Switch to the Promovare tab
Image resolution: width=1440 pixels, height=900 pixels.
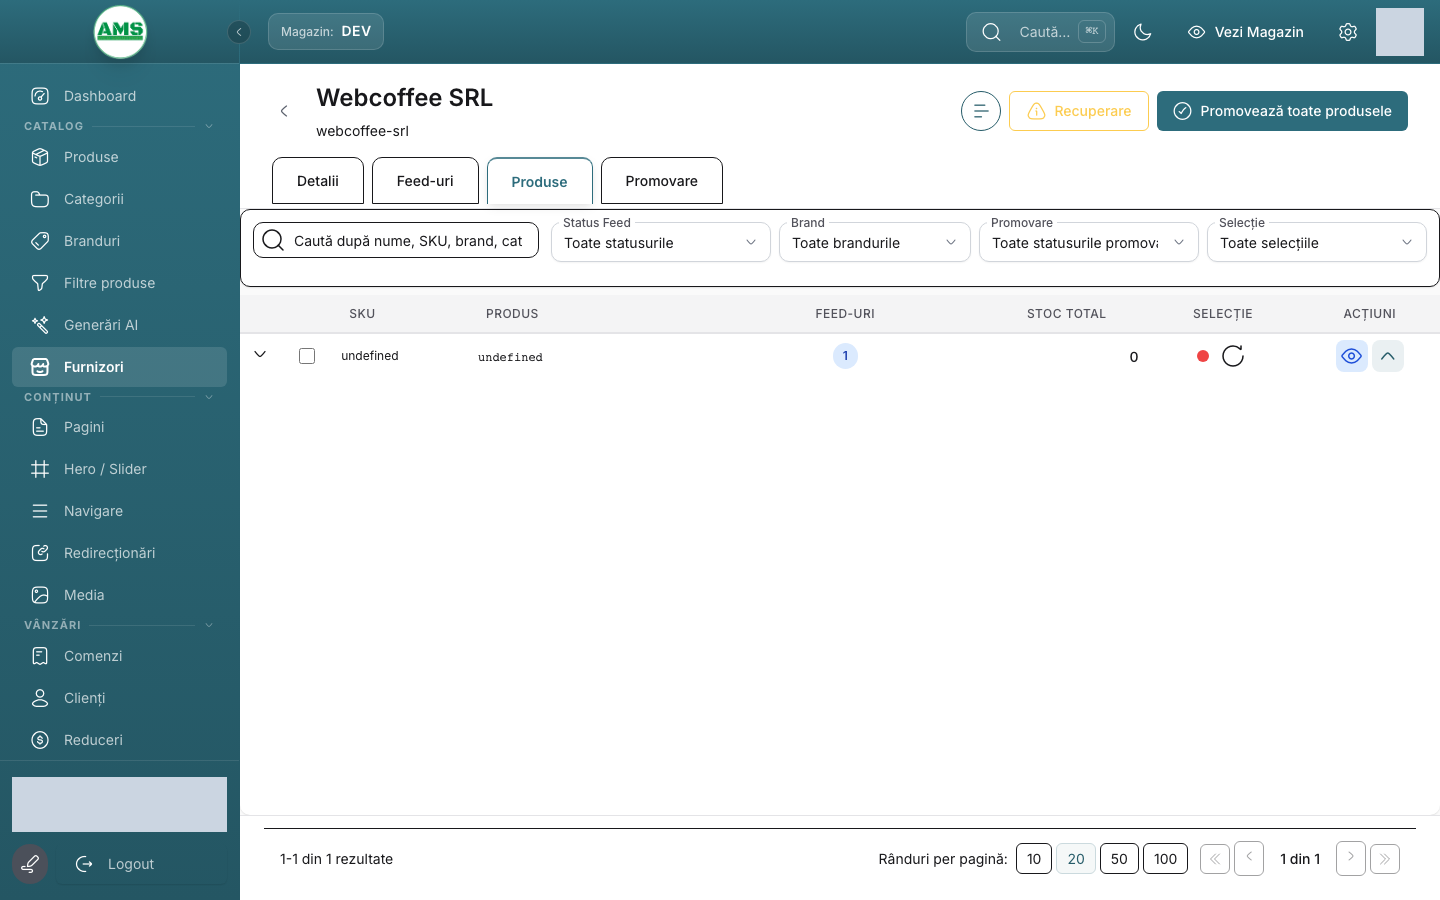(662, 181)
